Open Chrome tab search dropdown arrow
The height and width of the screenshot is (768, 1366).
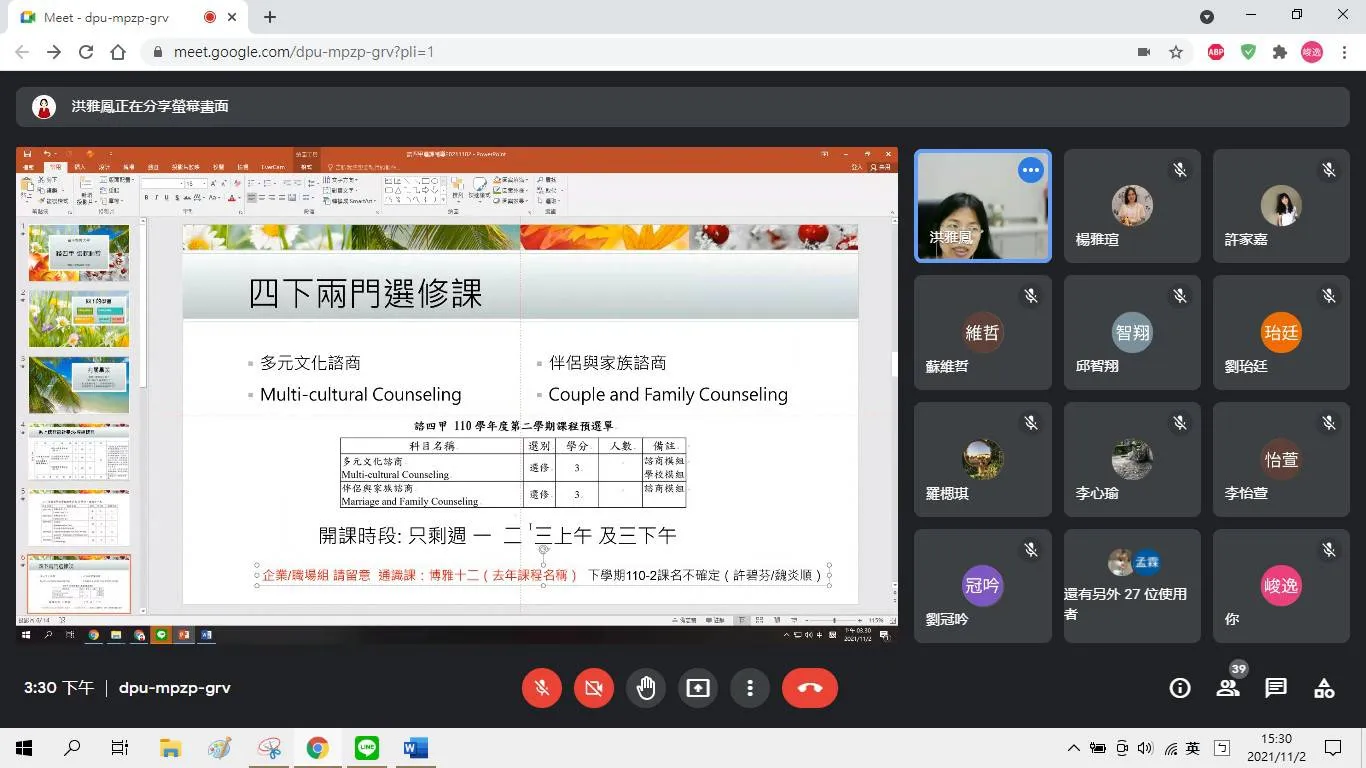click(1207, 17)
